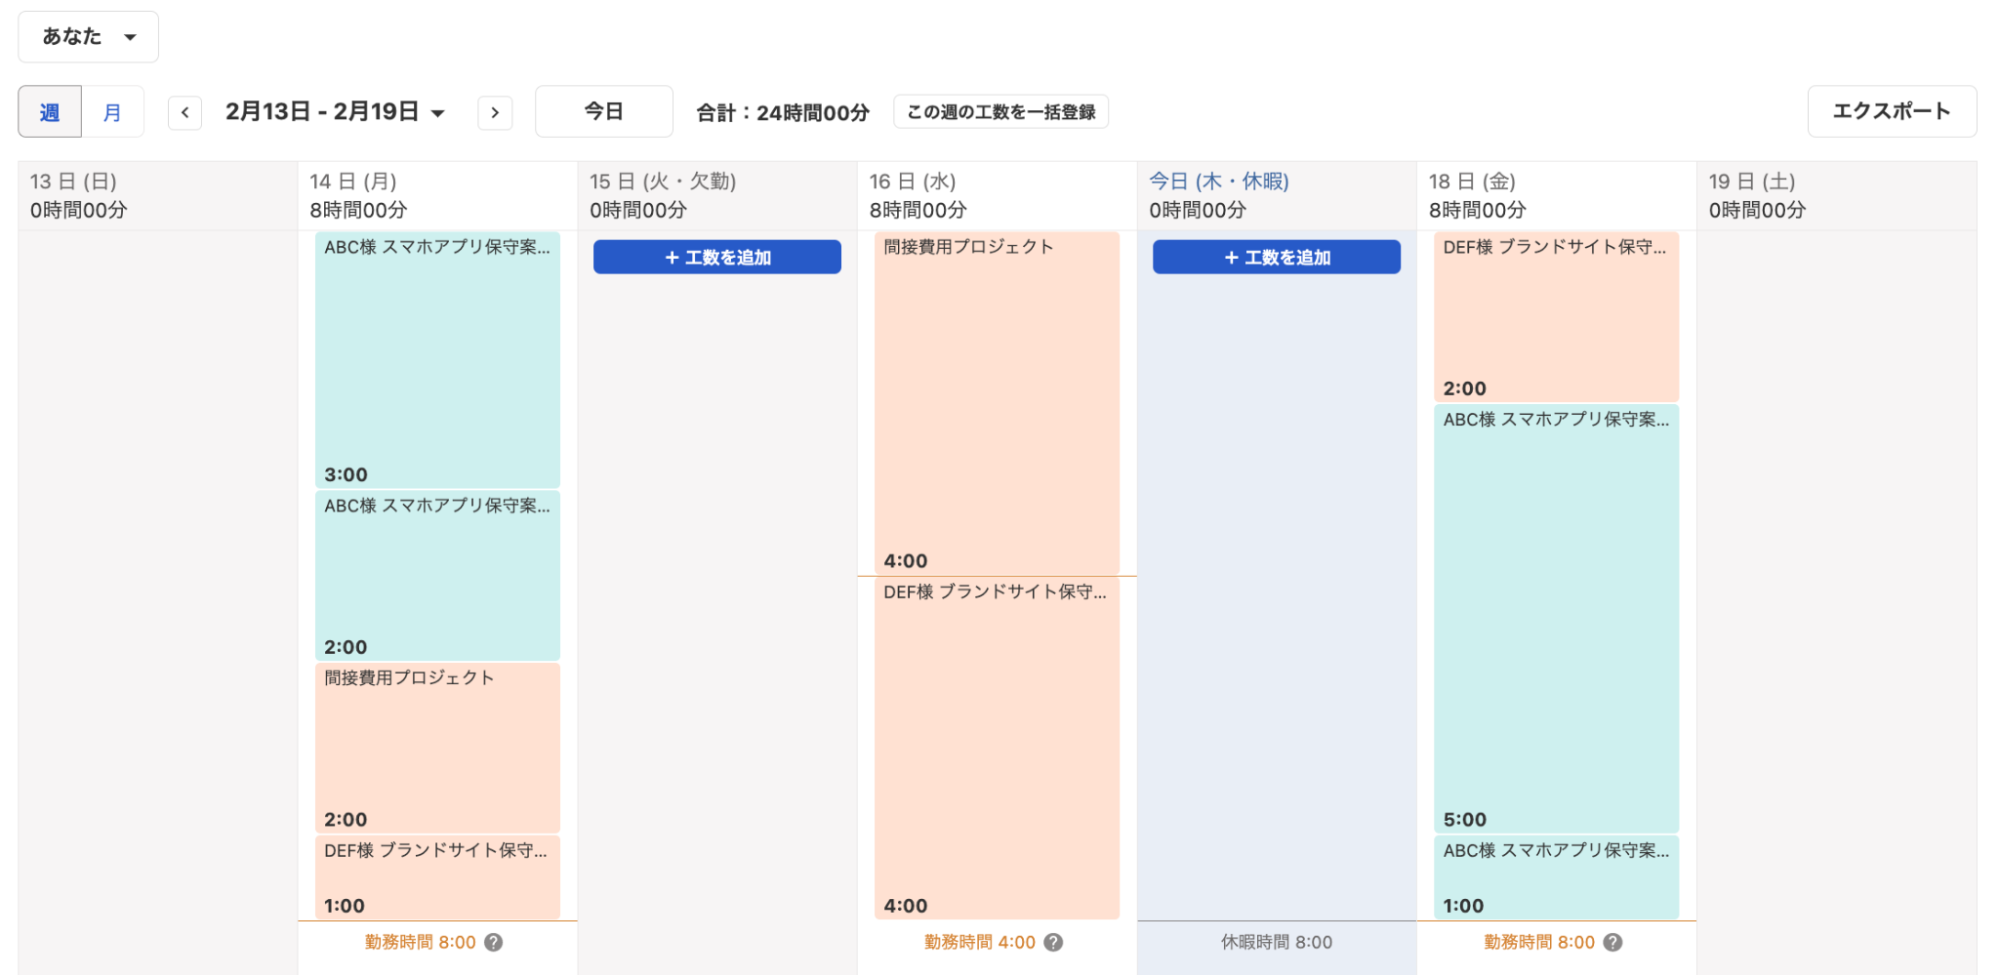Open the 5:00 ABC様 スマホアプリ entry on 18日
The width and height of the screenshot is (1999, 976).
(1556, 618)
